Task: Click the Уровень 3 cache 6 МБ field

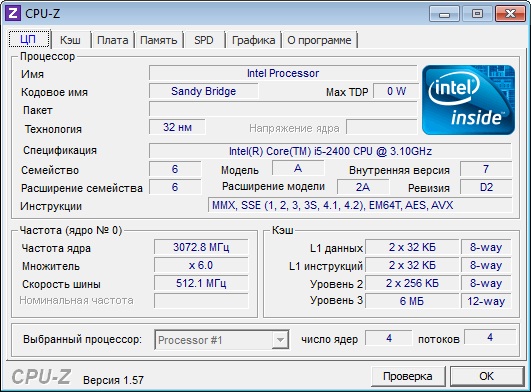Action: (x=412, y=301)
